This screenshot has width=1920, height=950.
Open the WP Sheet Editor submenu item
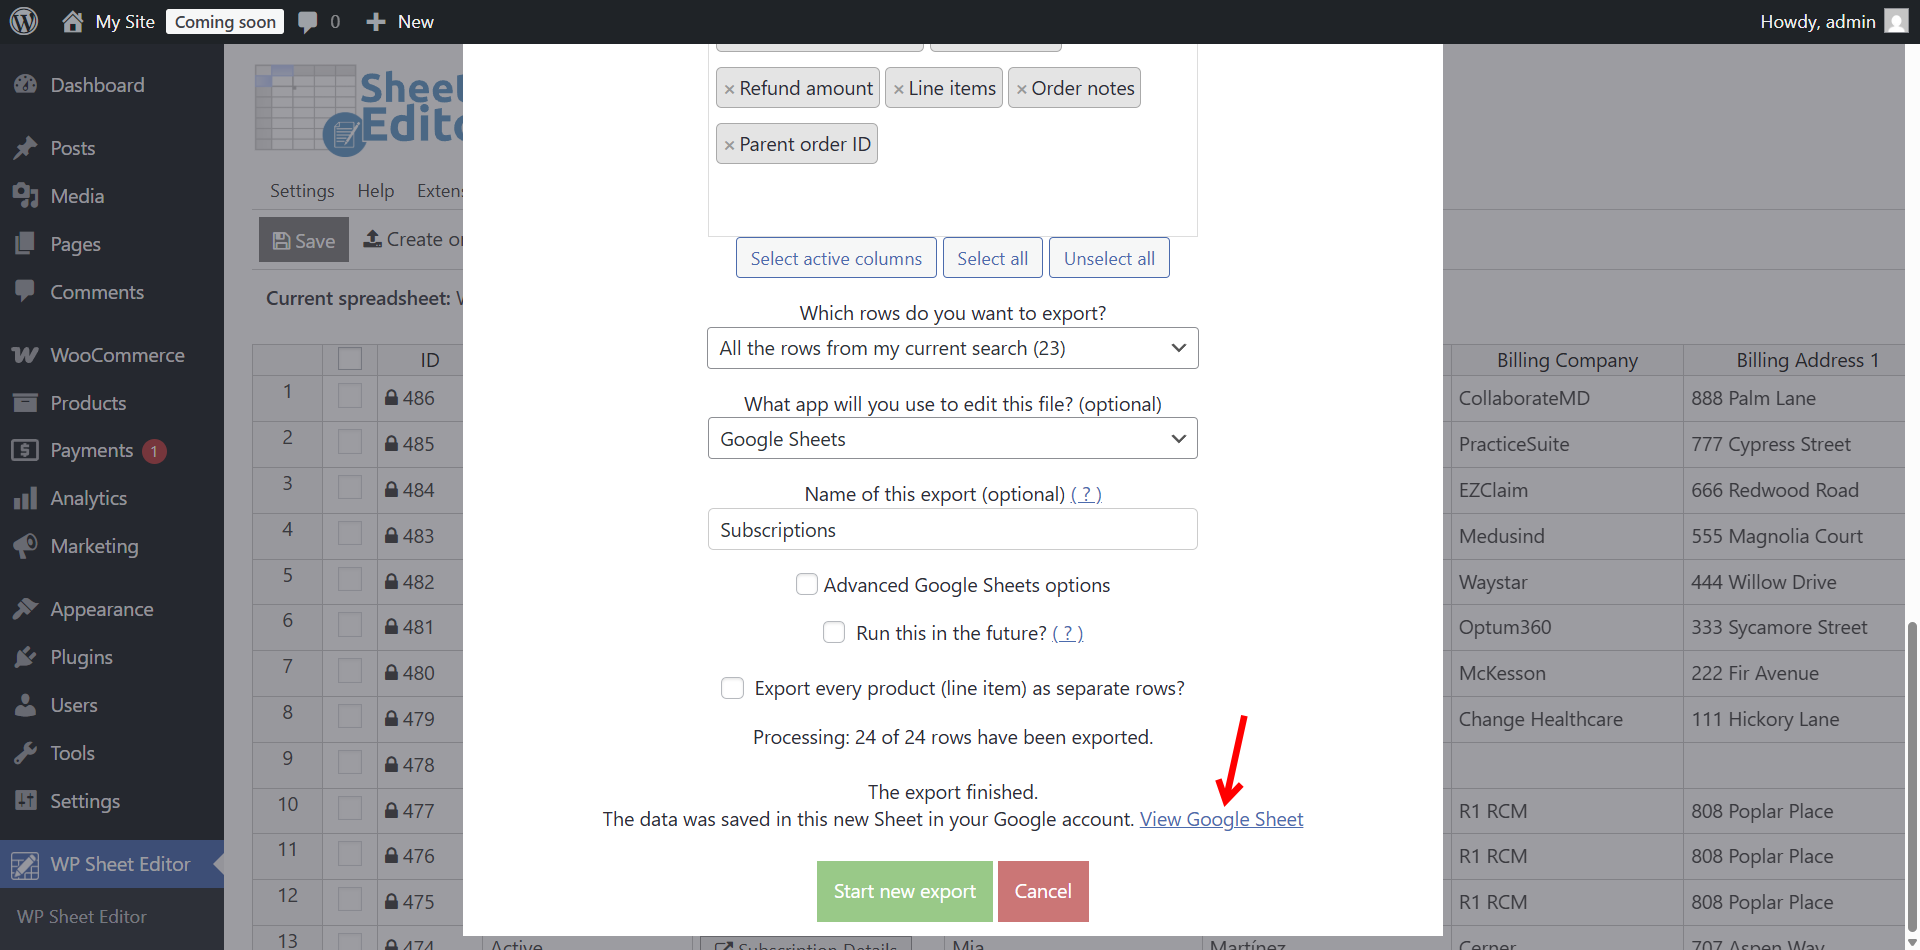(x=82, y=916)
